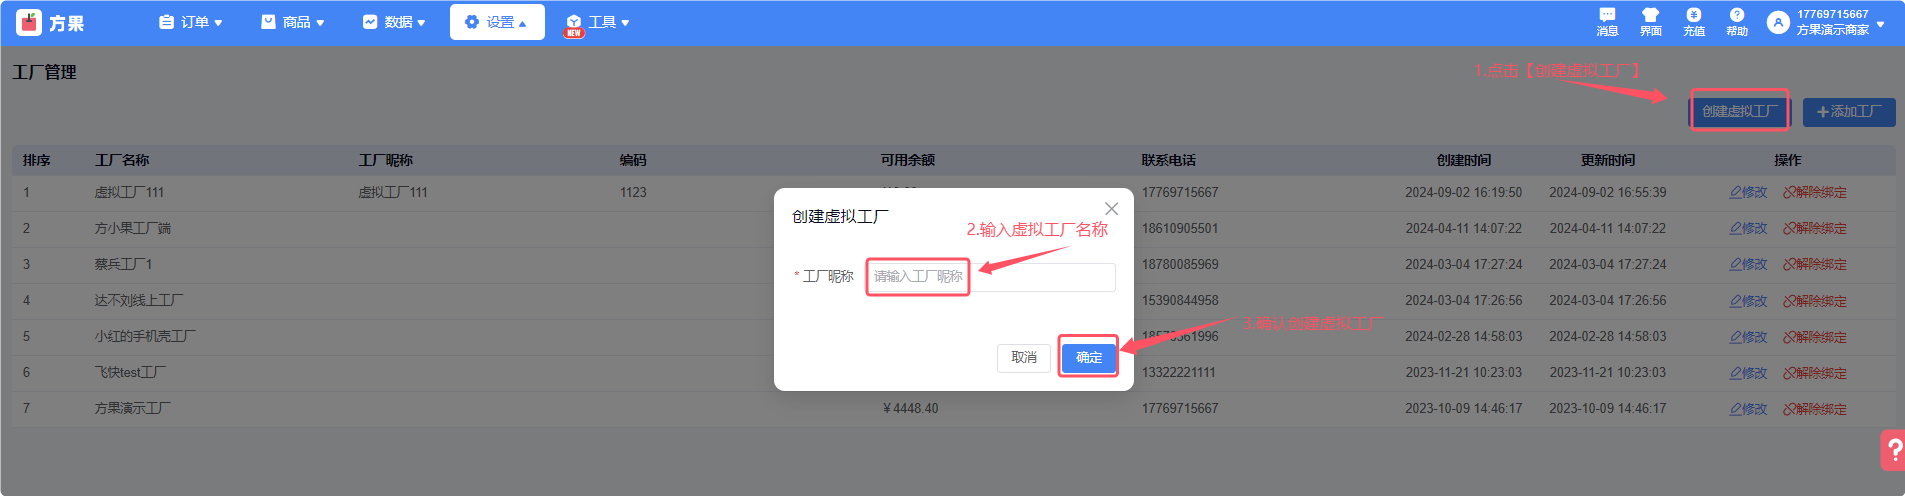Open the 帮助 help icon

click(1737, 22)
